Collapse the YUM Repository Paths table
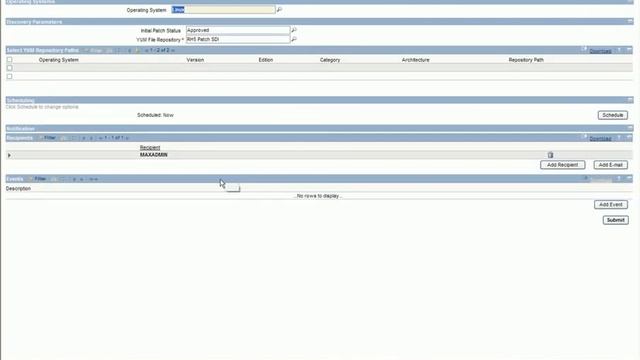 pyautogui.click(x=629, y=50)
